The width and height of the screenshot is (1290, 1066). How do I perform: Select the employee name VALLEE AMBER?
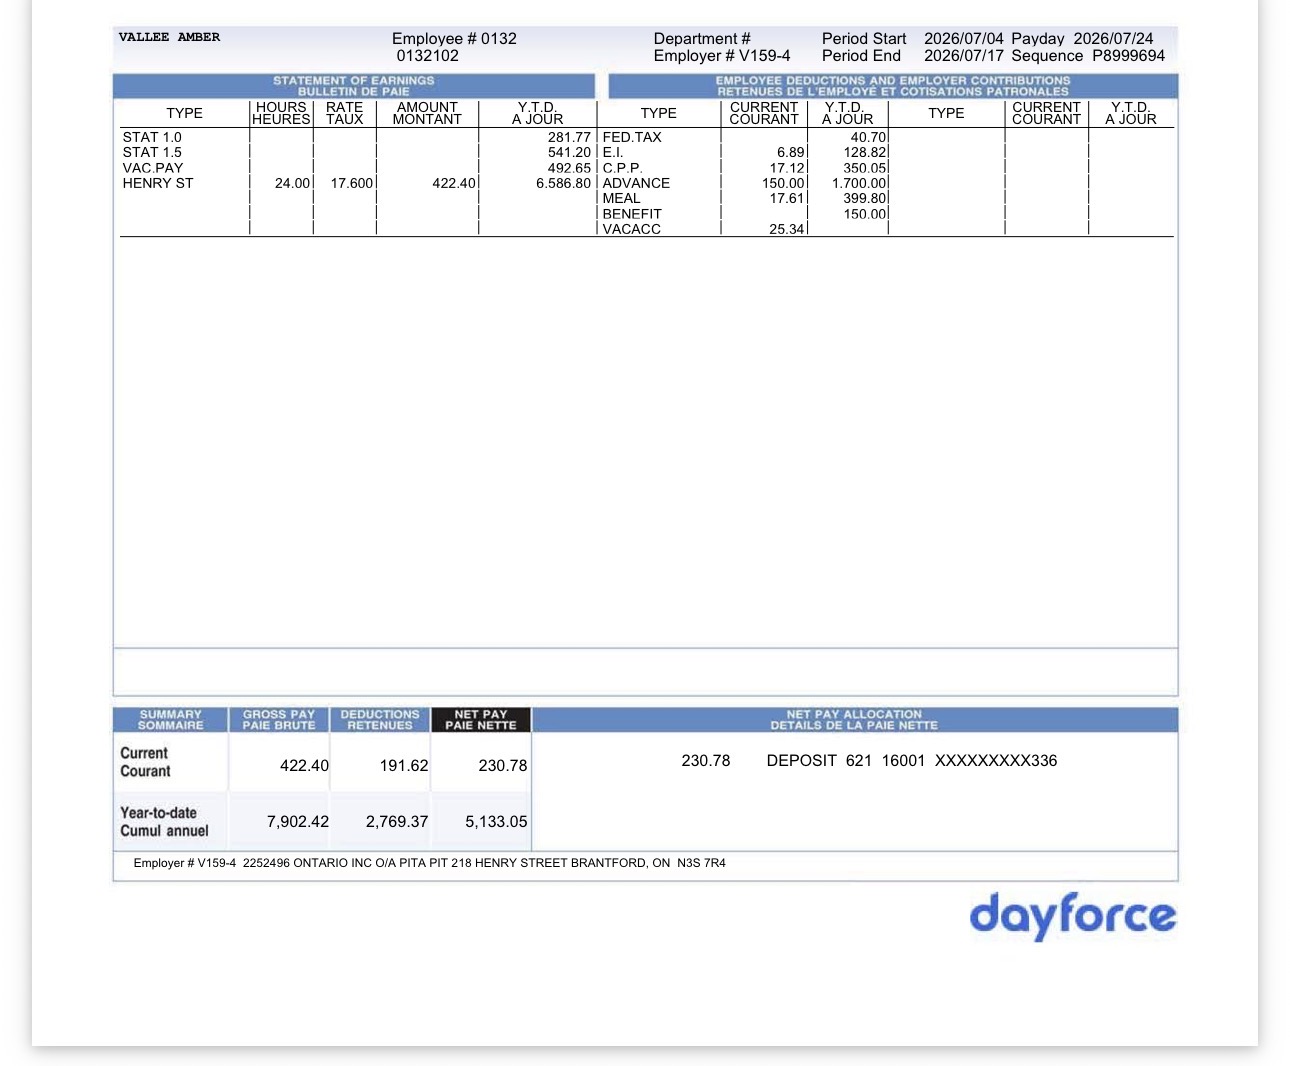pos(169,37)
